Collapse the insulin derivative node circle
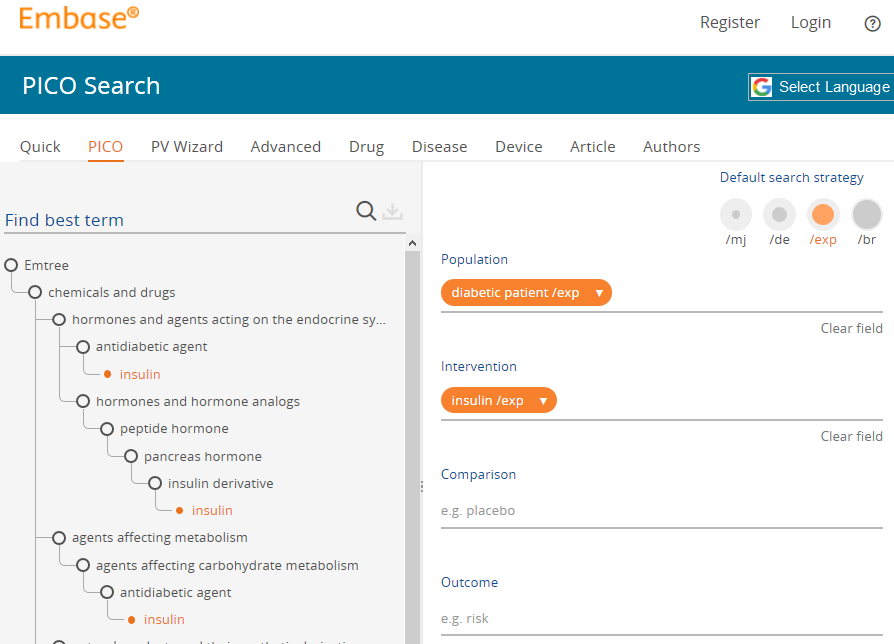This screenshot has height=644, width=894. (x=155, y=483)
